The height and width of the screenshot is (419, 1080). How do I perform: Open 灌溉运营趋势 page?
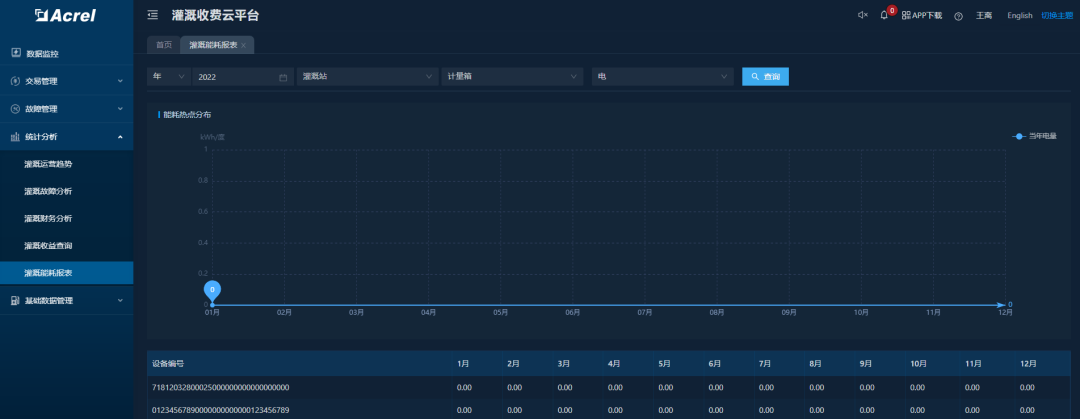[x=66, y=164]
